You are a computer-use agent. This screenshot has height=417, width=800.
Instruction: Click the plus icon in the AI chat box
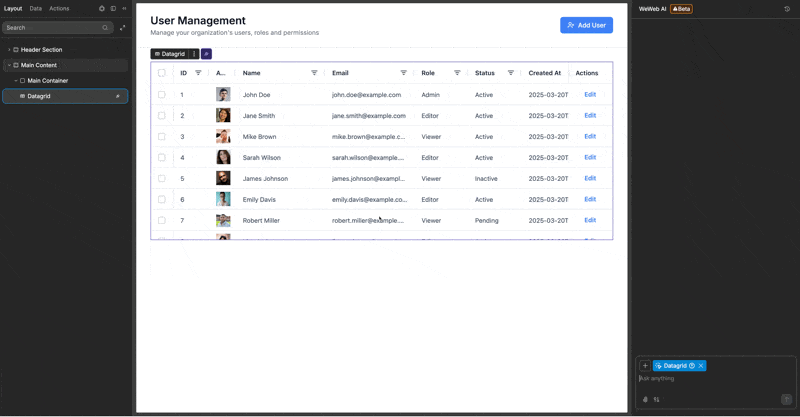(645, 365)
